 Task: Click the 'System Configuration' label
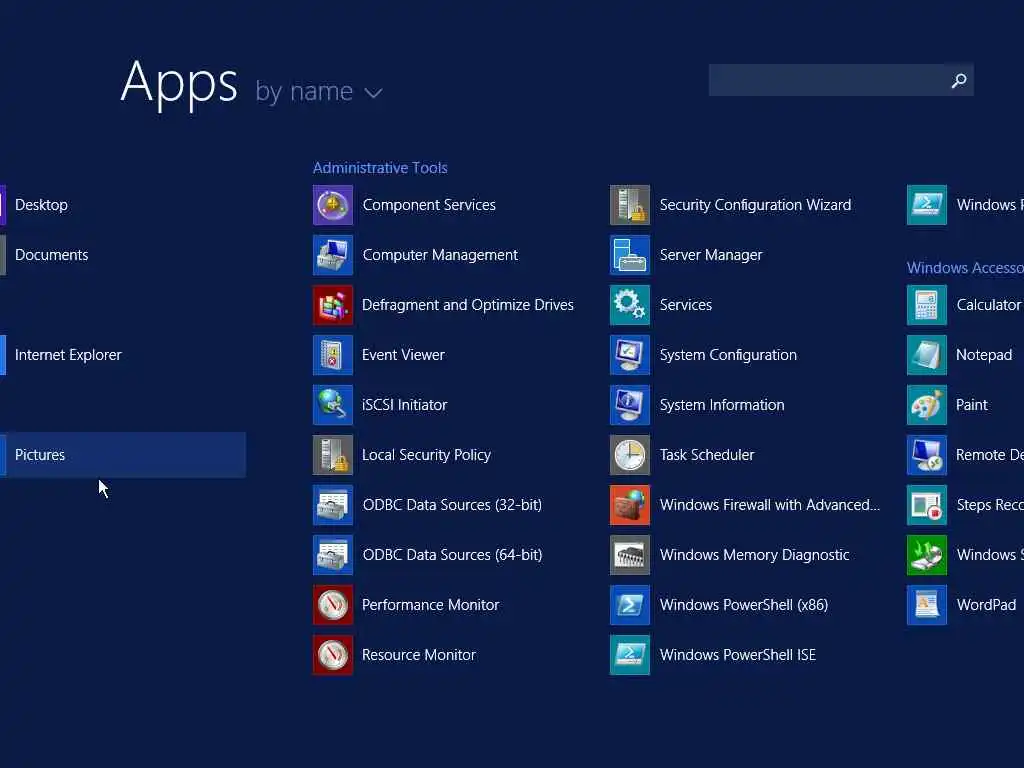click(728, 355)
